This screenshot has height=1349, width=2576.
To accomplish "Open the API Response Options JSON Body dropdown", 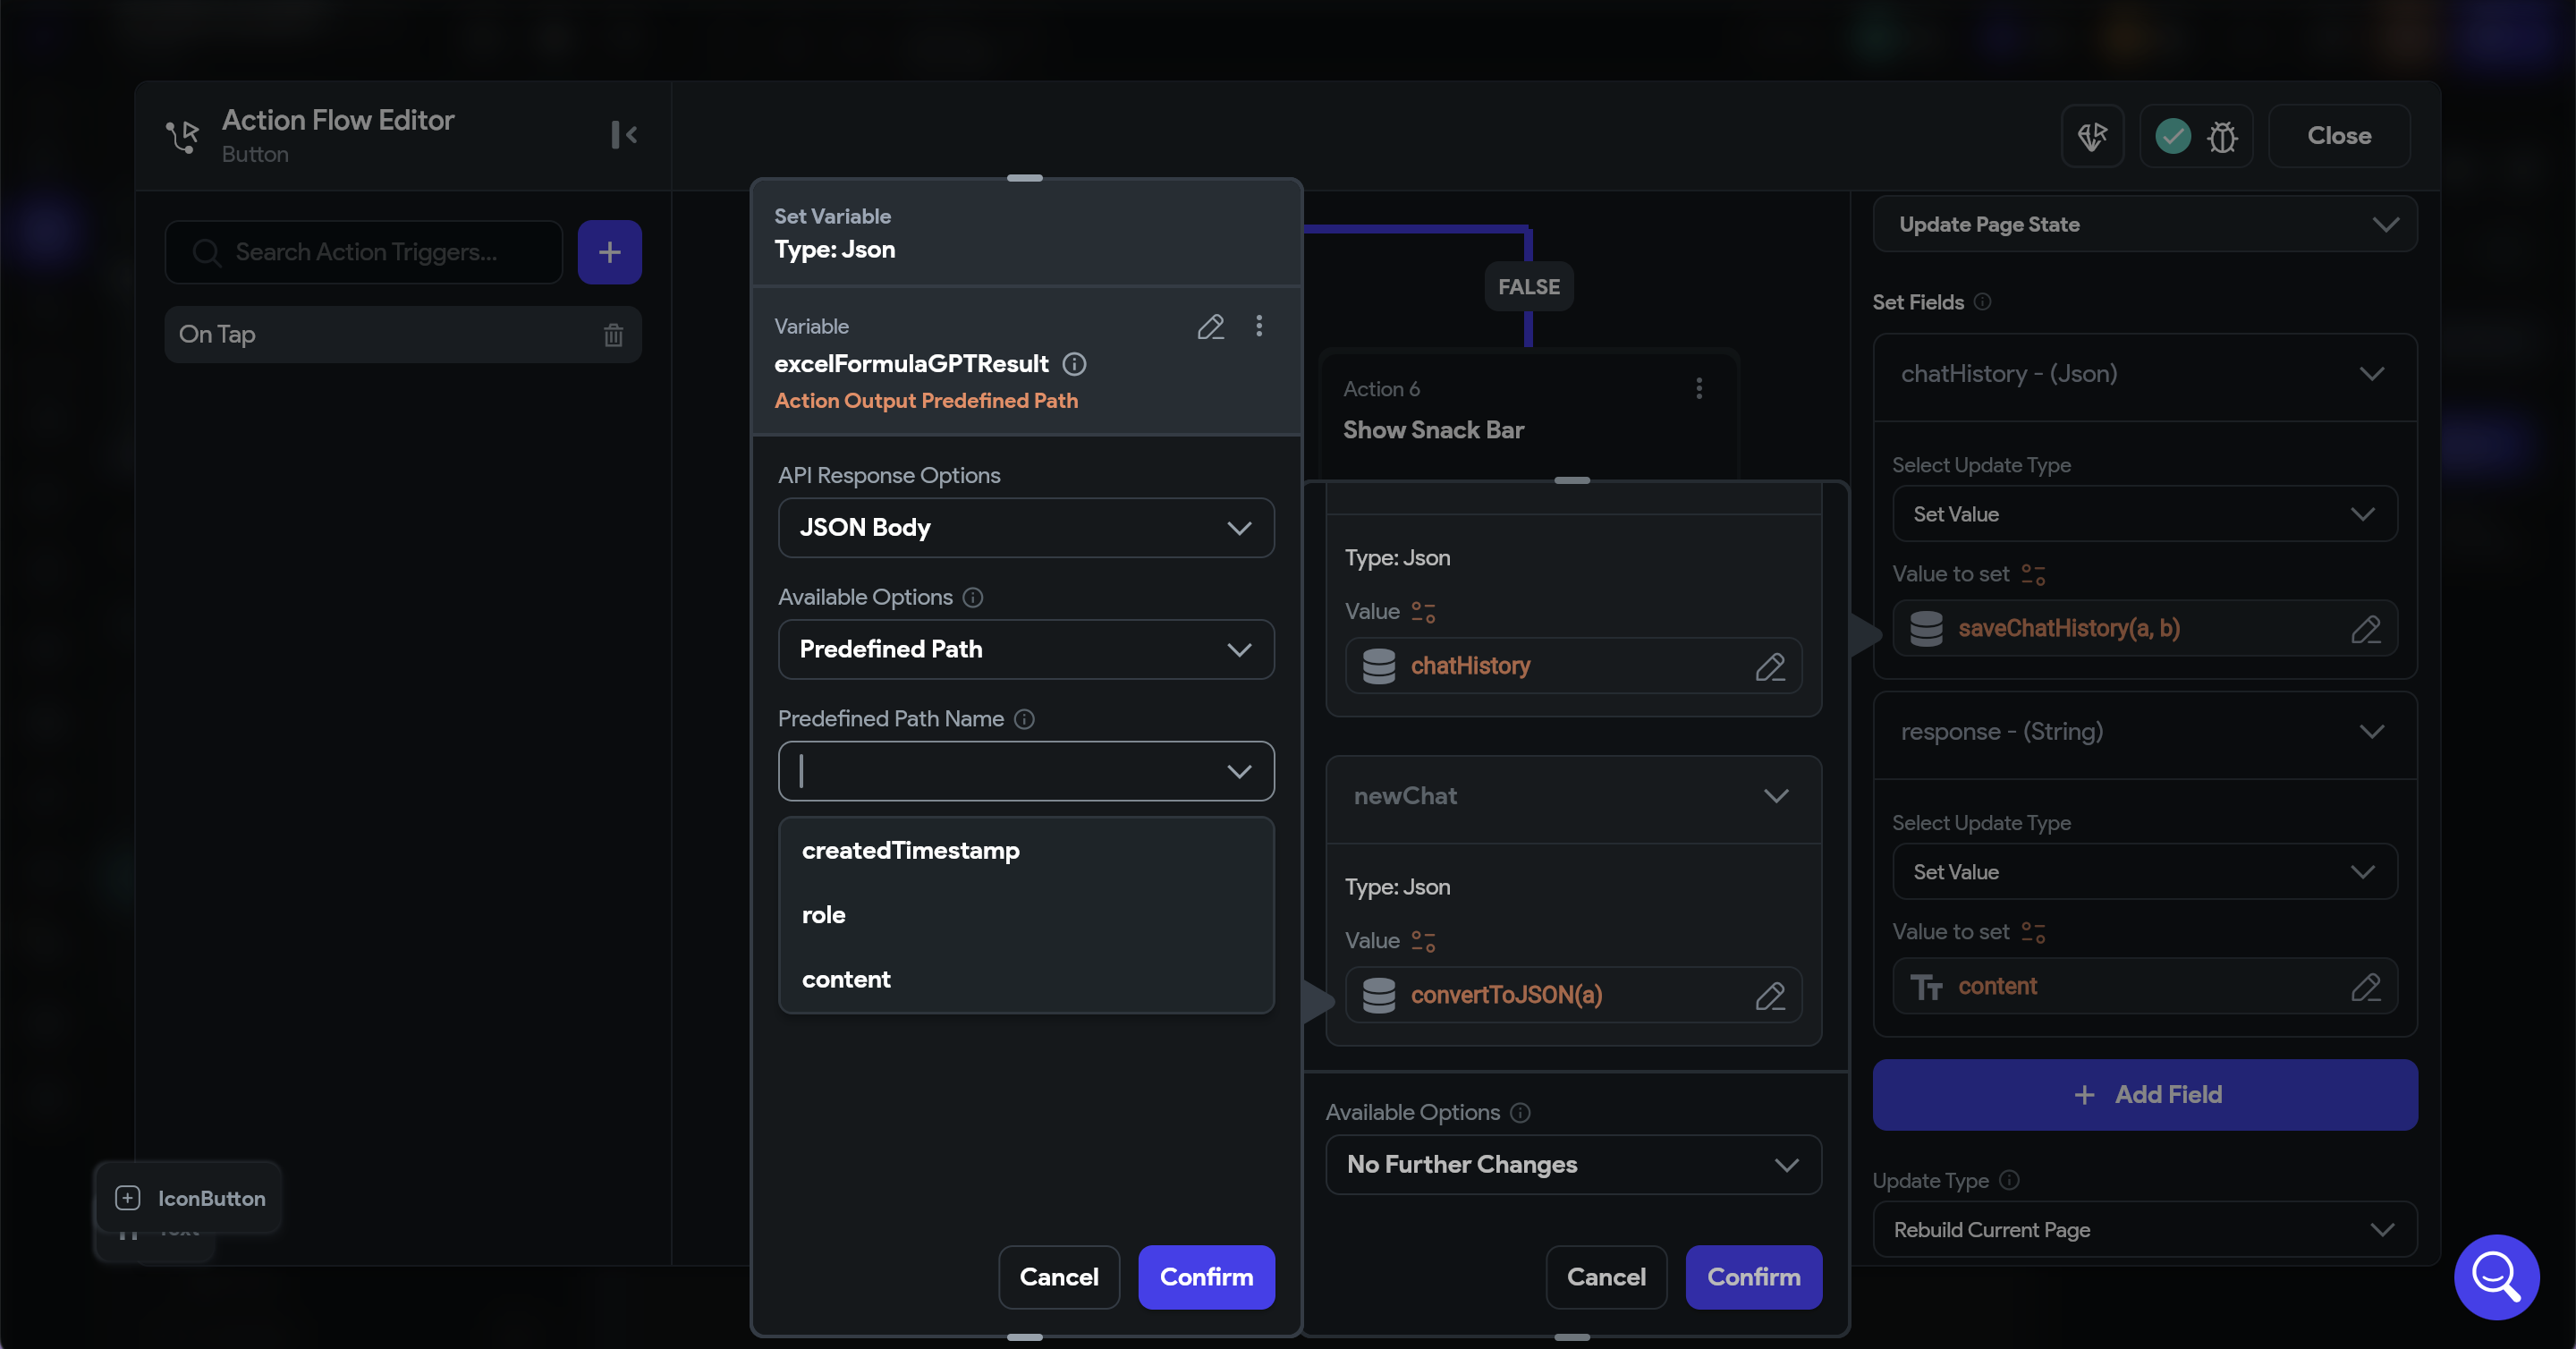I will (1026, 527).
